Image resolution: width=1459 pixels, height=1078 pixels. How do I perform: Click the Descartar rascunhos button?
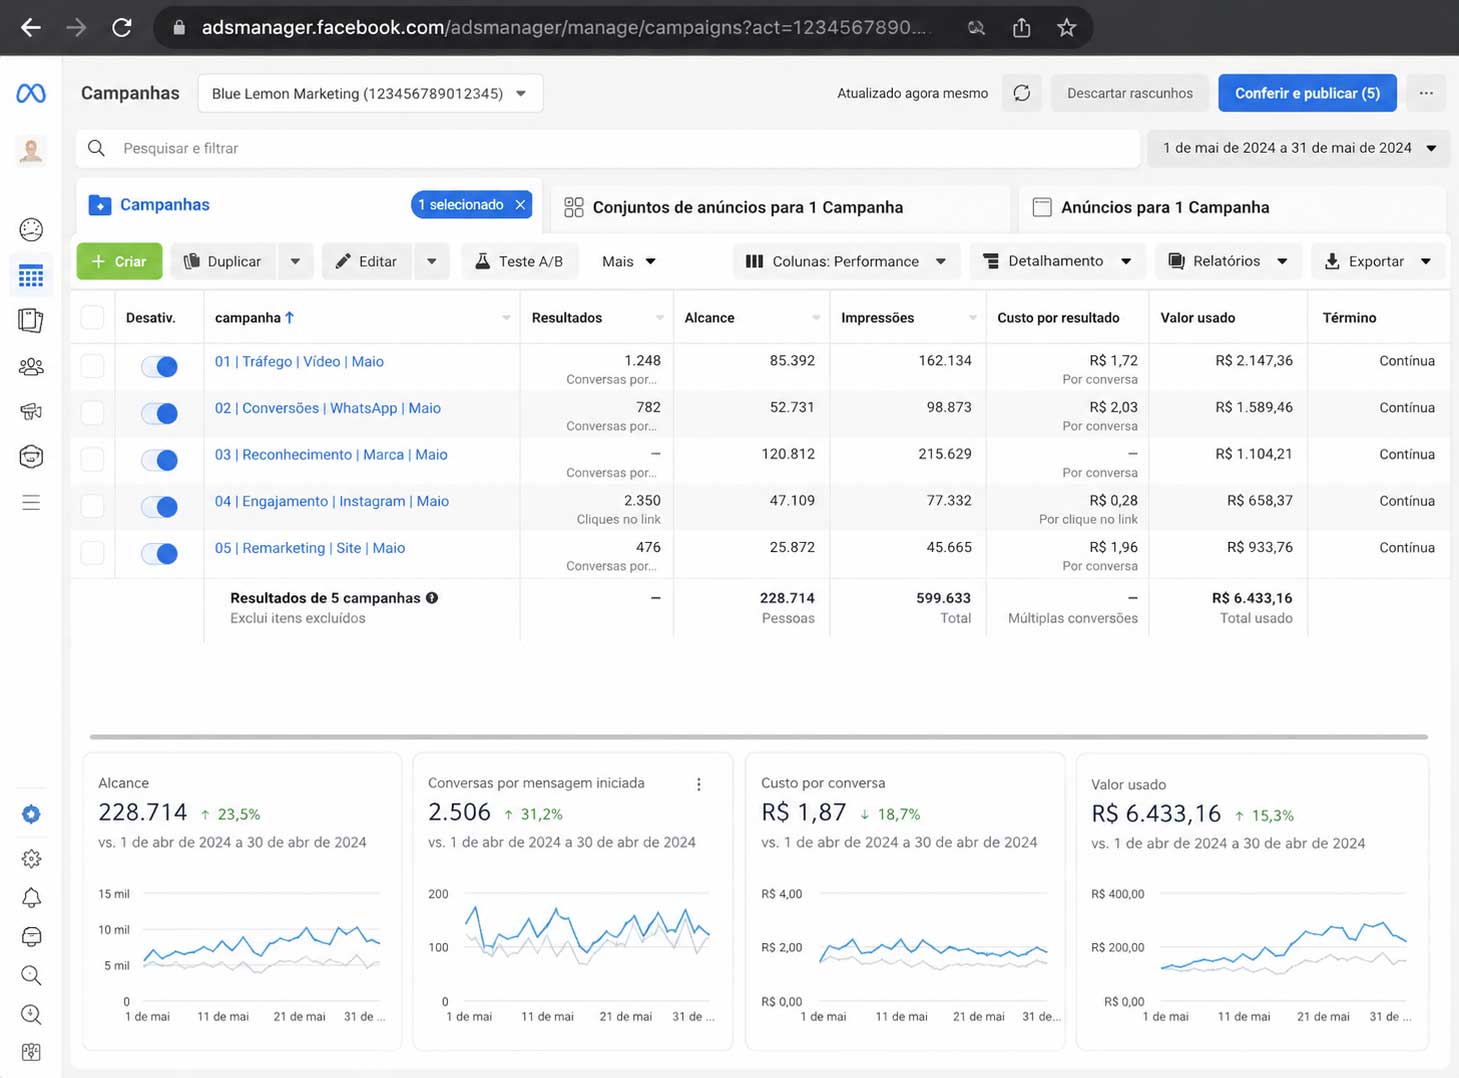tap(1130, 93)
